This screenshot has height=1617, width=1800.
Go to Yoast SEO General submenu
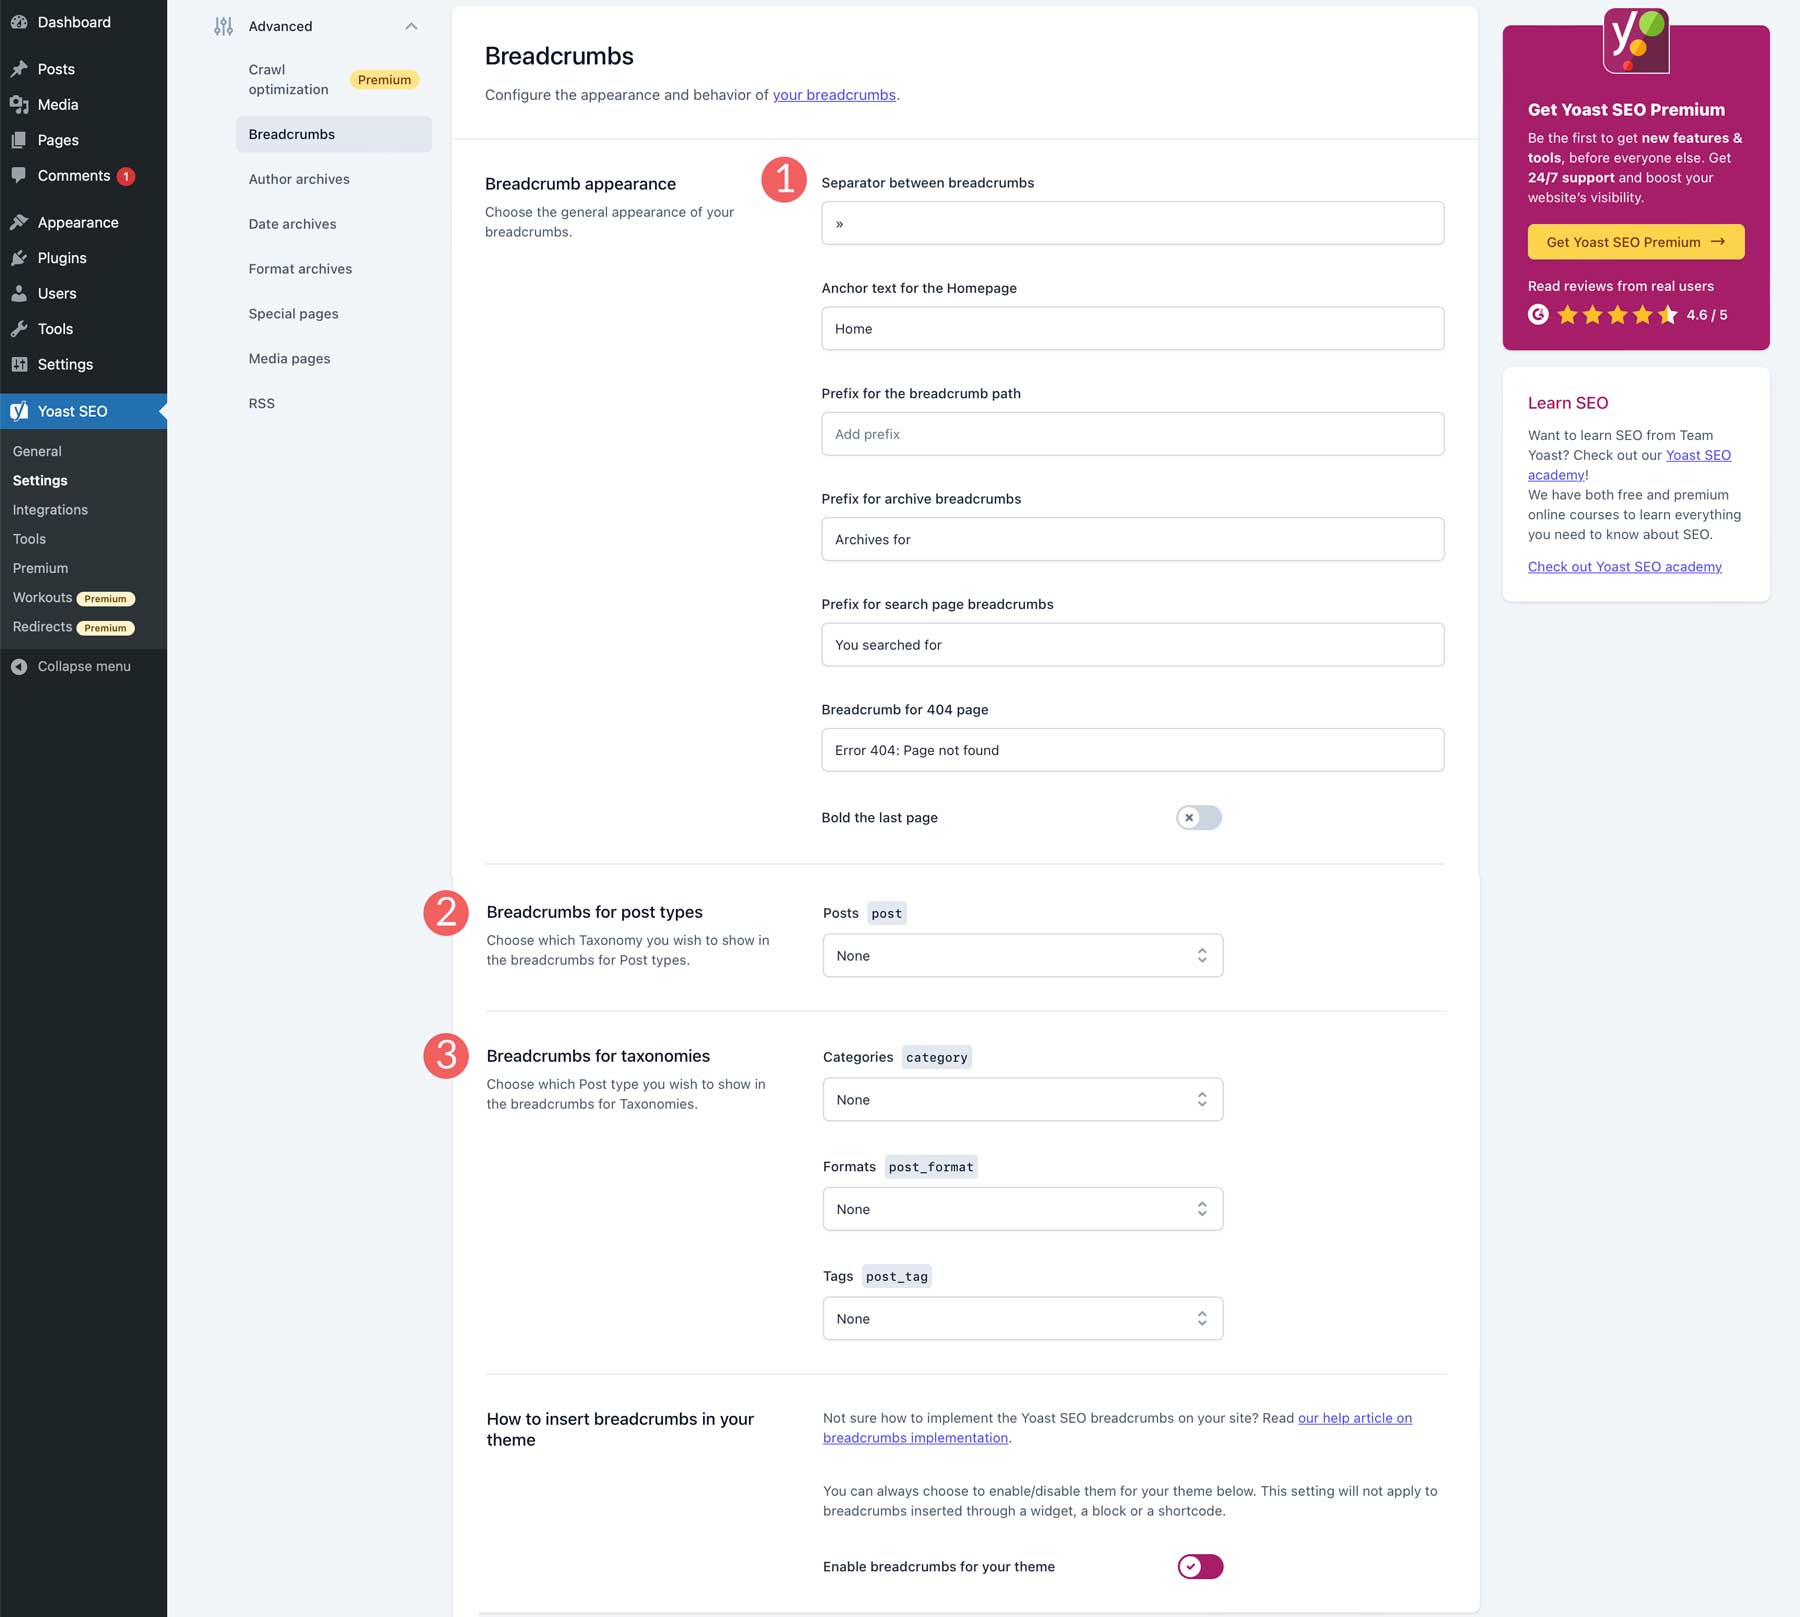point(37,452)
